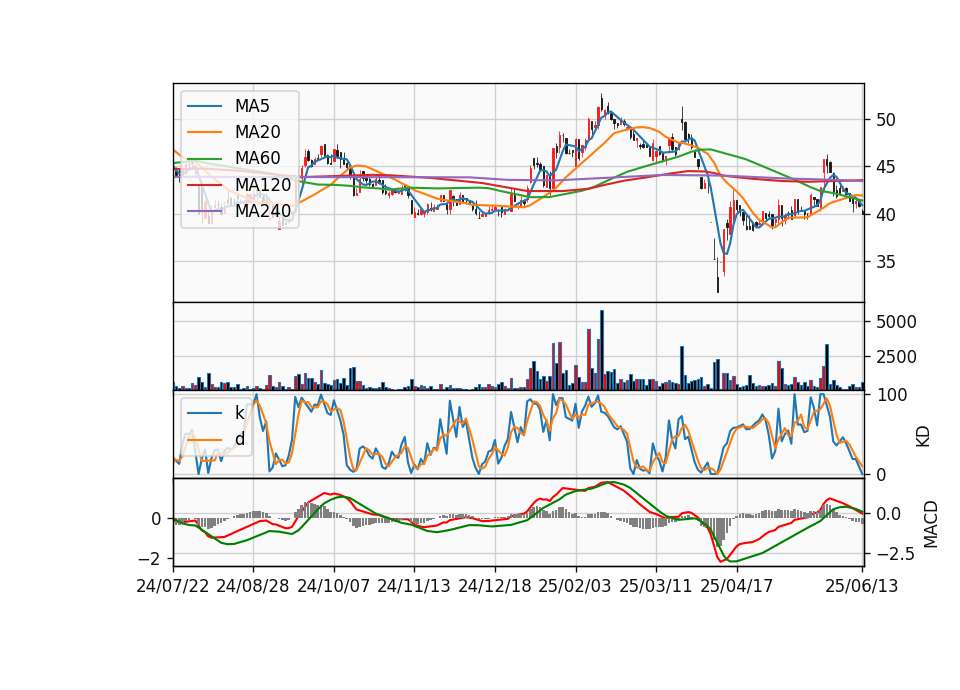This screenshot has width=960, height=690.
Task: Click the 24/08/28 date axis label
Action: point(253,586)
